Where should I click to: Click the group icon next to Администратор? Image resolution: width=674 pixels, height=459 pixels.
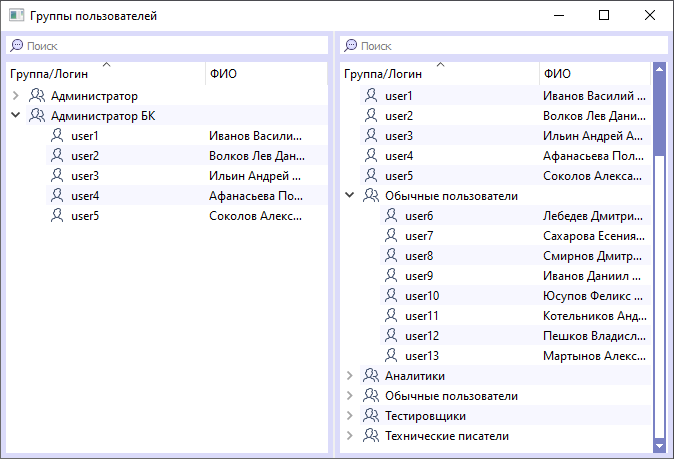coord(37,96)
